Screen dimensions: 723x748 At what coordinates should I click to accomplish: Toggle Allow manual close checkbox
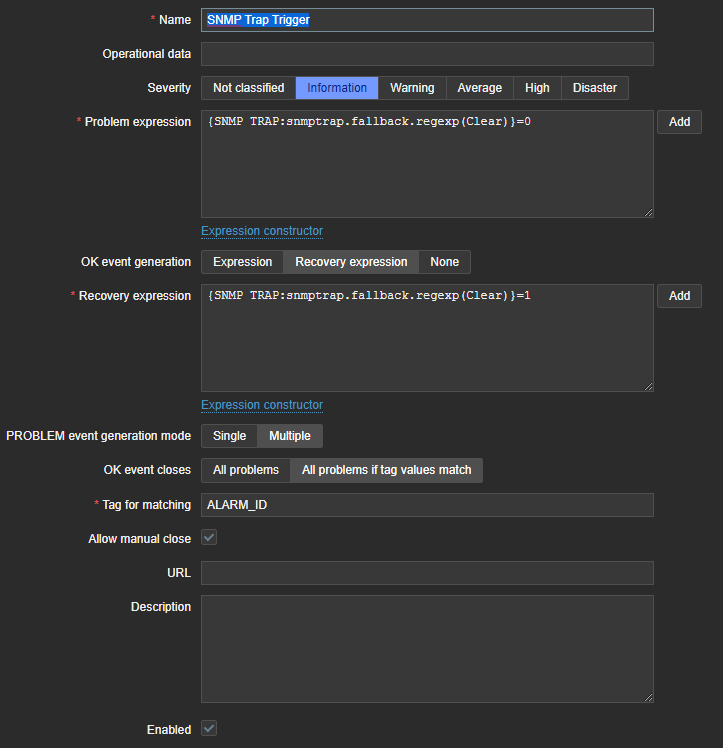point(209,538)
